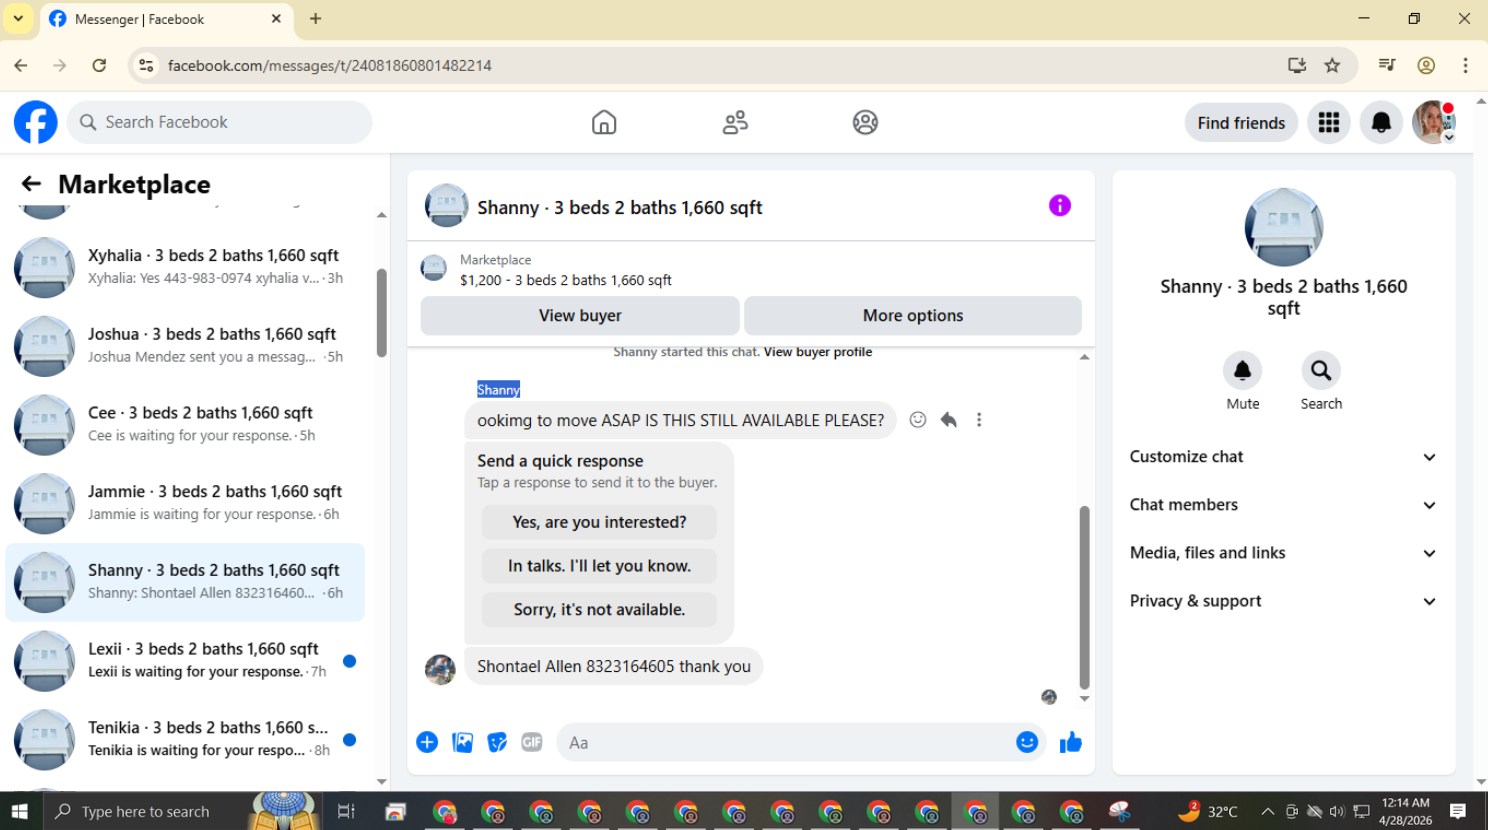Open Windows Start menu
This screenshot has width=1488, height=830.
20,811
